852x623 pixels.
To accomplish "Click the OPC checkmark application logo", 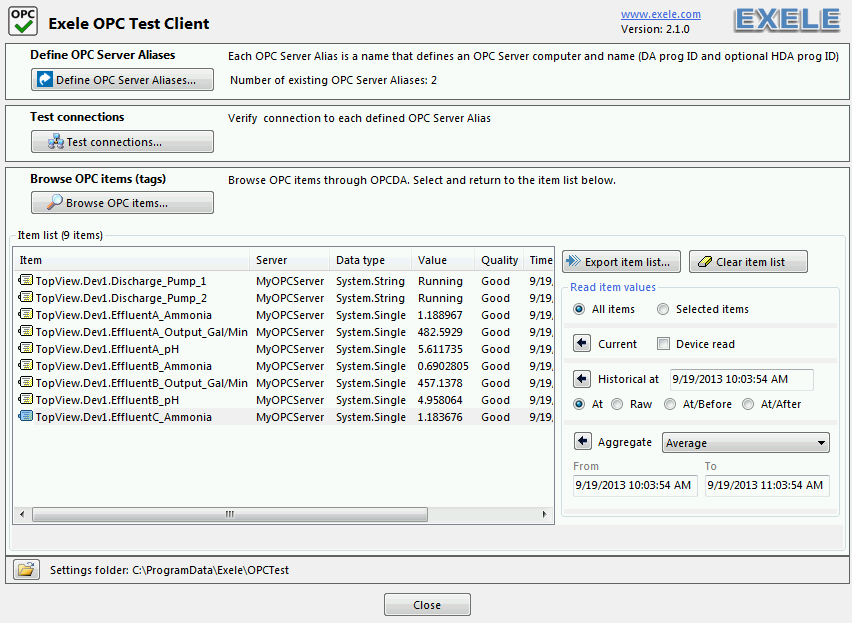I will [23, 22].
